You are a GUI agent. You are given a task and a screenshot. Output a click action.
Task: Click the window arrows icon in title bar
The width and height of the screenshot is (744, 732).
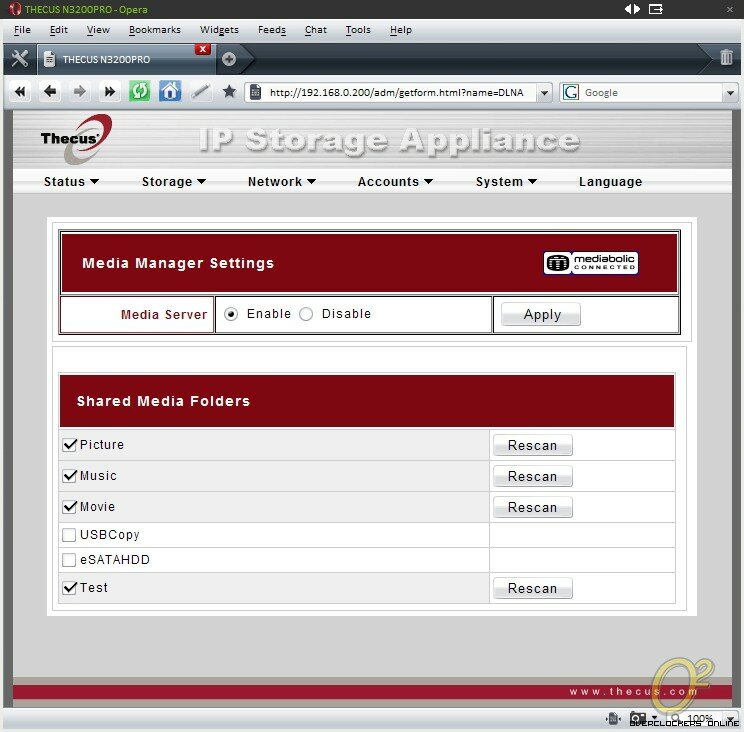pos(632,9)
